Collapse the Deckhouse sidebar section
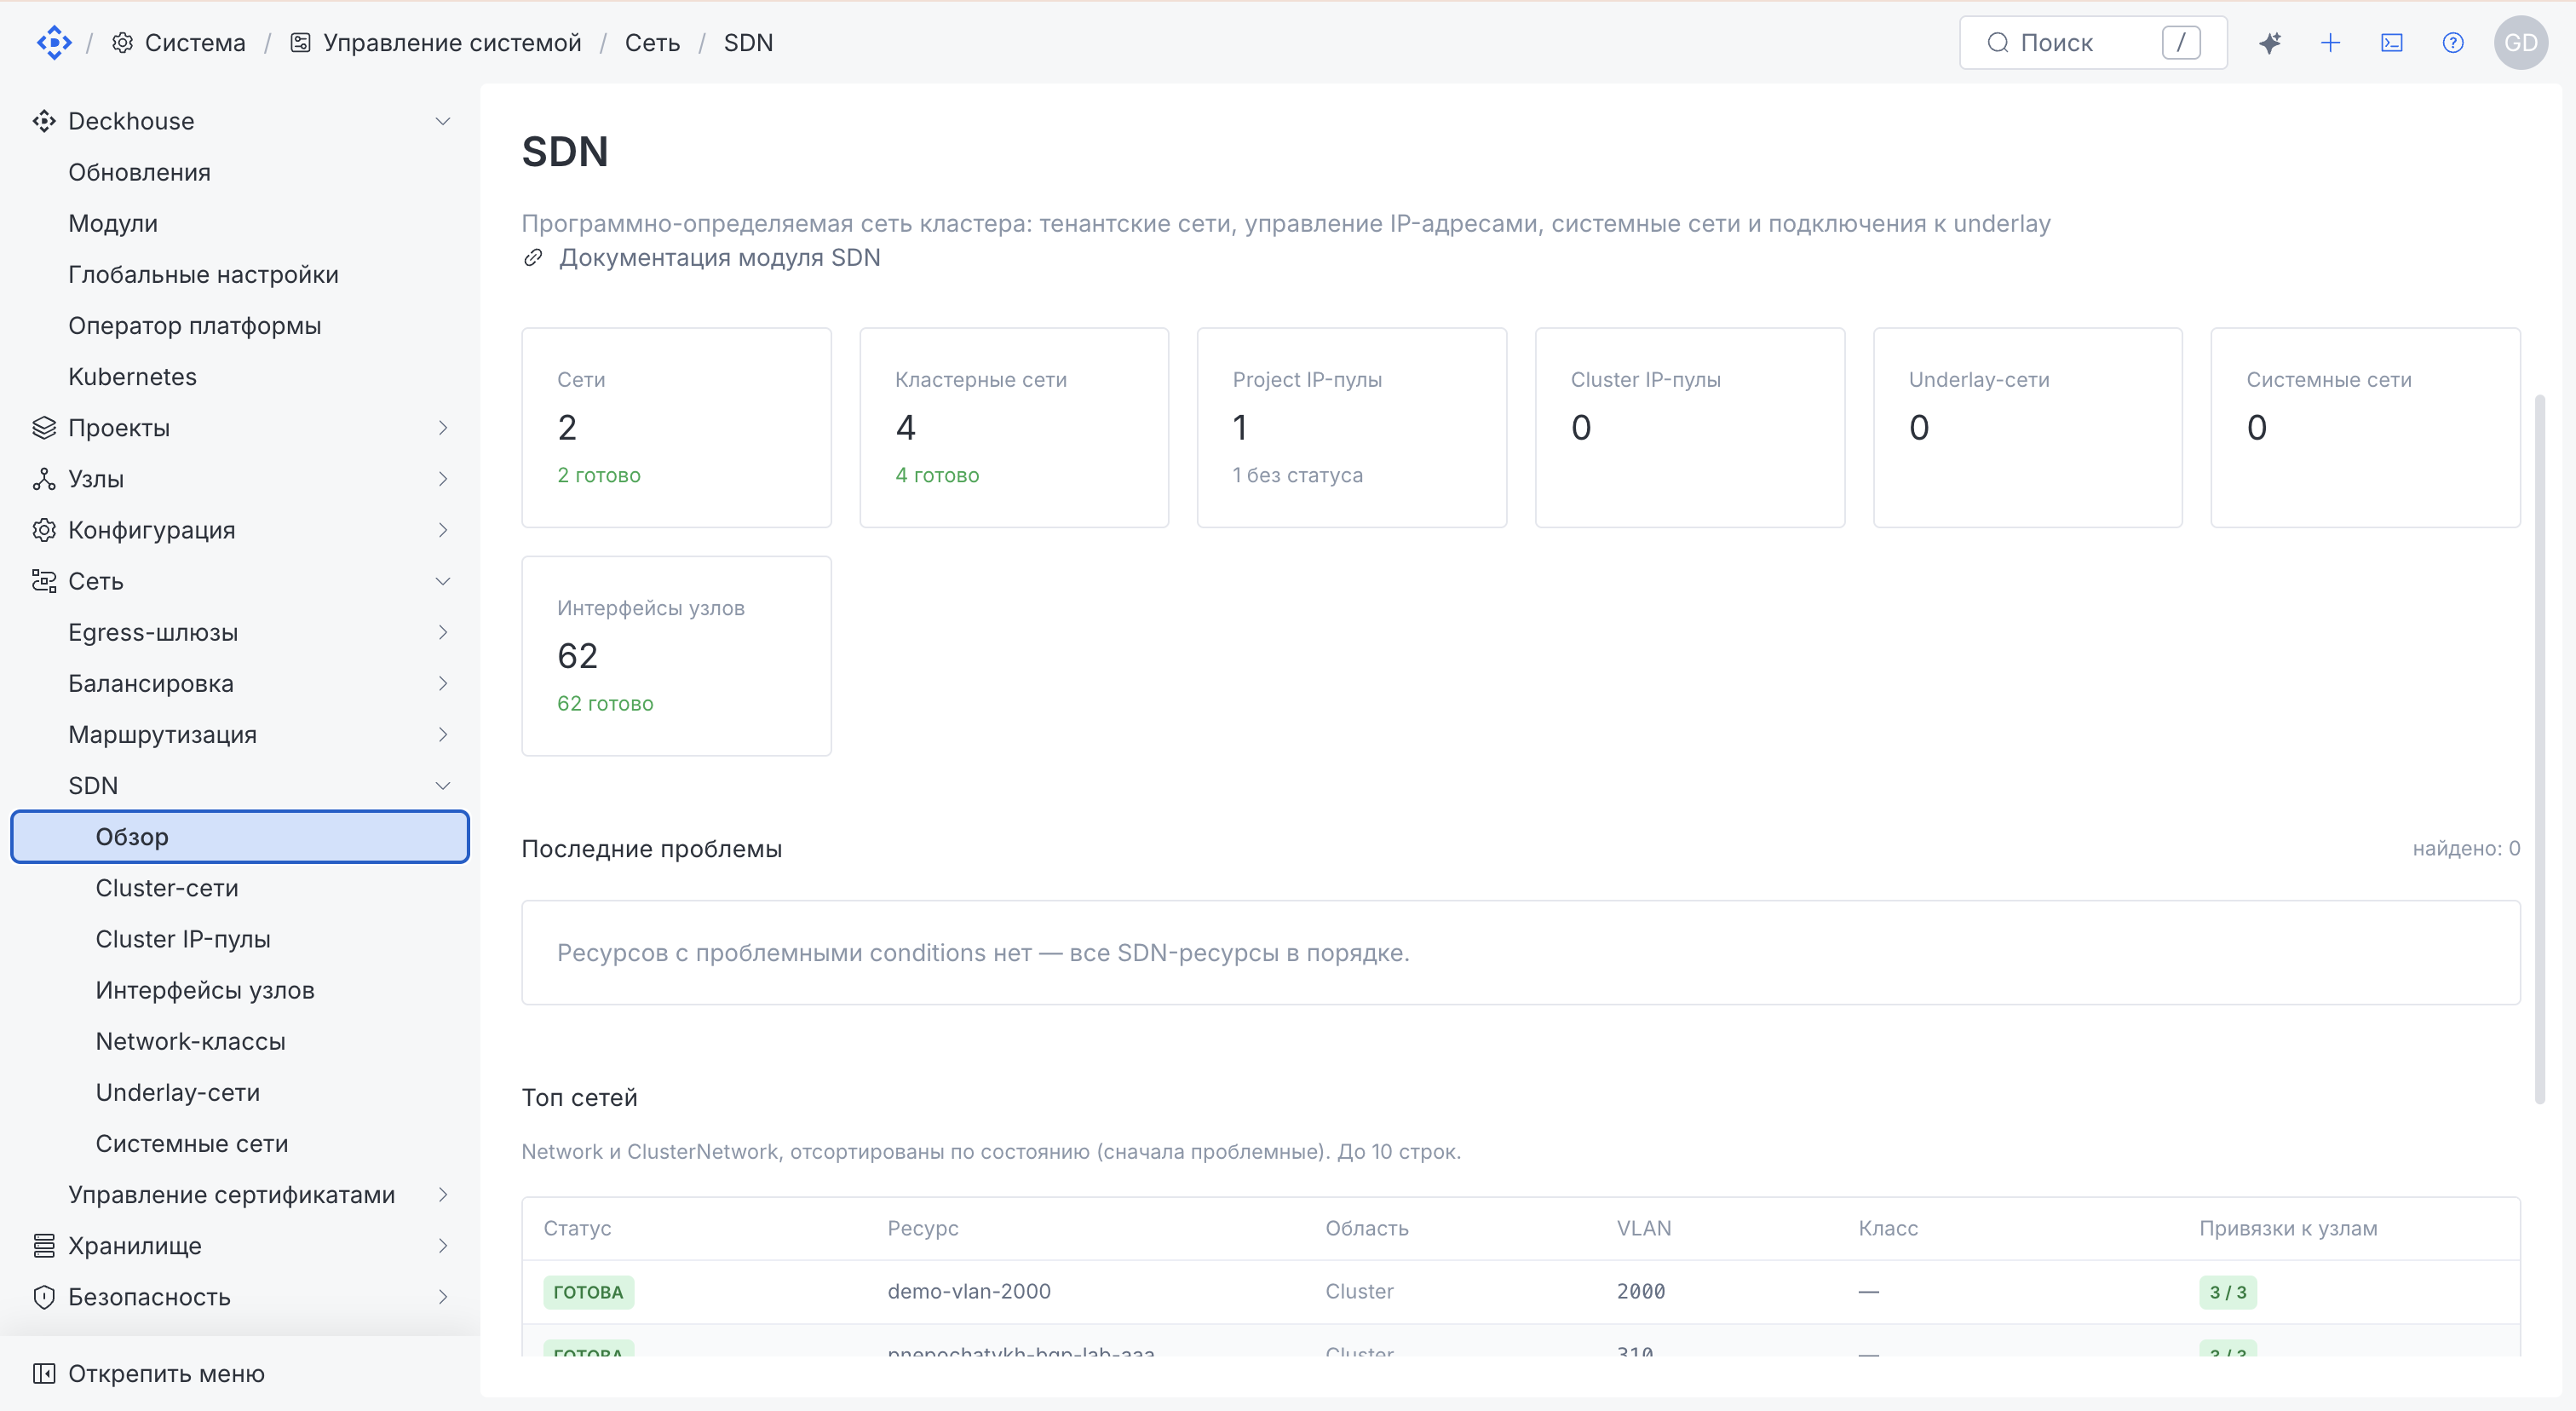This screenshot has width=2576, height=1411. tap(443, 121)
